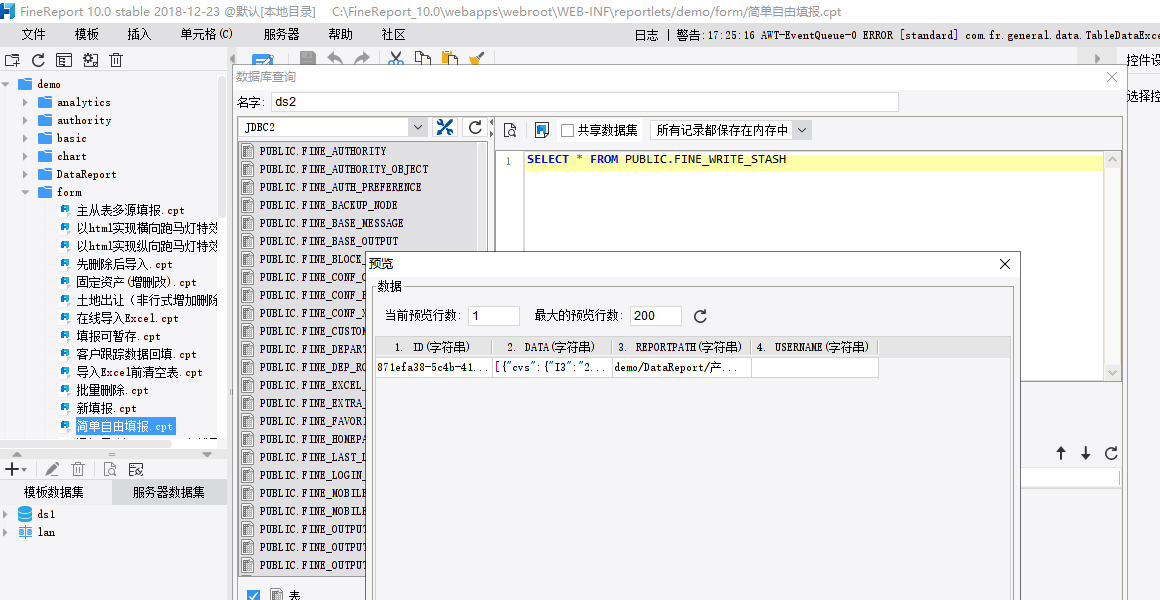The height and width of the screenshot is (600, 1160).
Task: Switch to 模板数据集 tab
Action: coord(53,493)
